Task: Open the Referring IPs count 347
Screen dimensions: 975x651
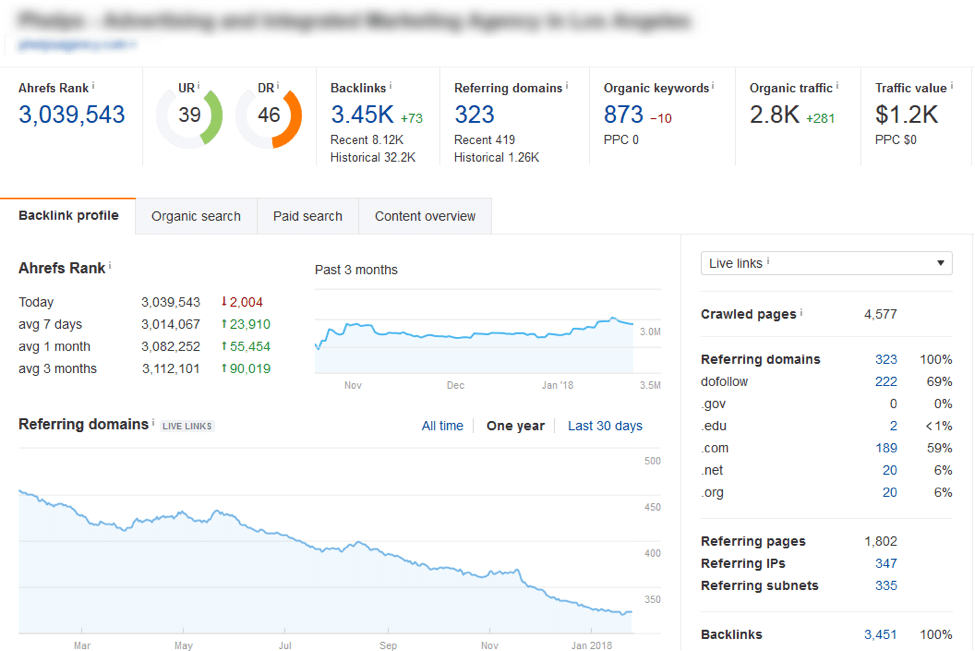Action: 886,563
